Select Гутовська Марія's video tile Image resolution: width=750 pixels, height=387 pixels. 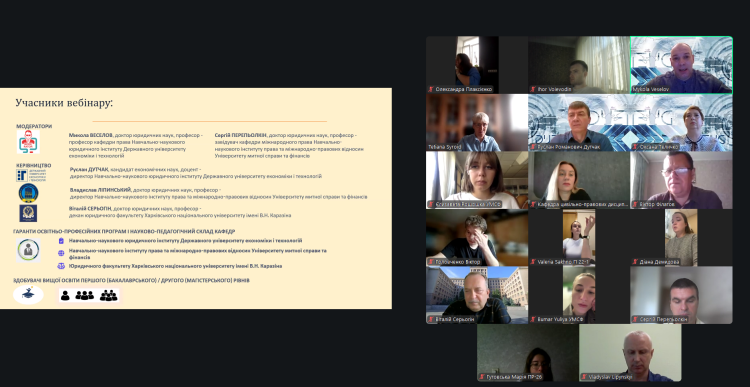click(528, 353)
